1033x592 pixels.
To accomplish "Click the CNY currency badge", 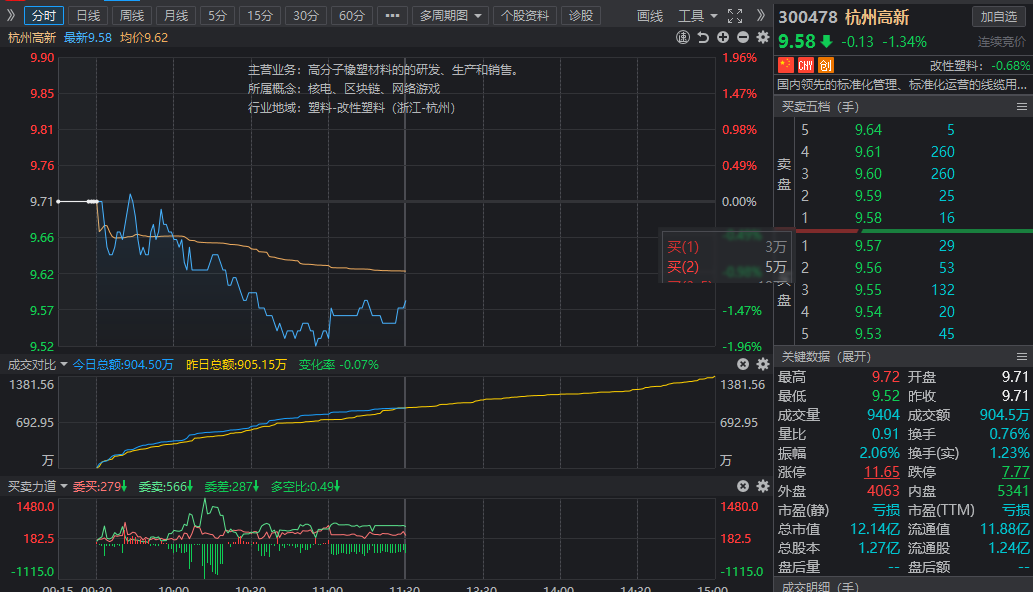I will point(805,65).
